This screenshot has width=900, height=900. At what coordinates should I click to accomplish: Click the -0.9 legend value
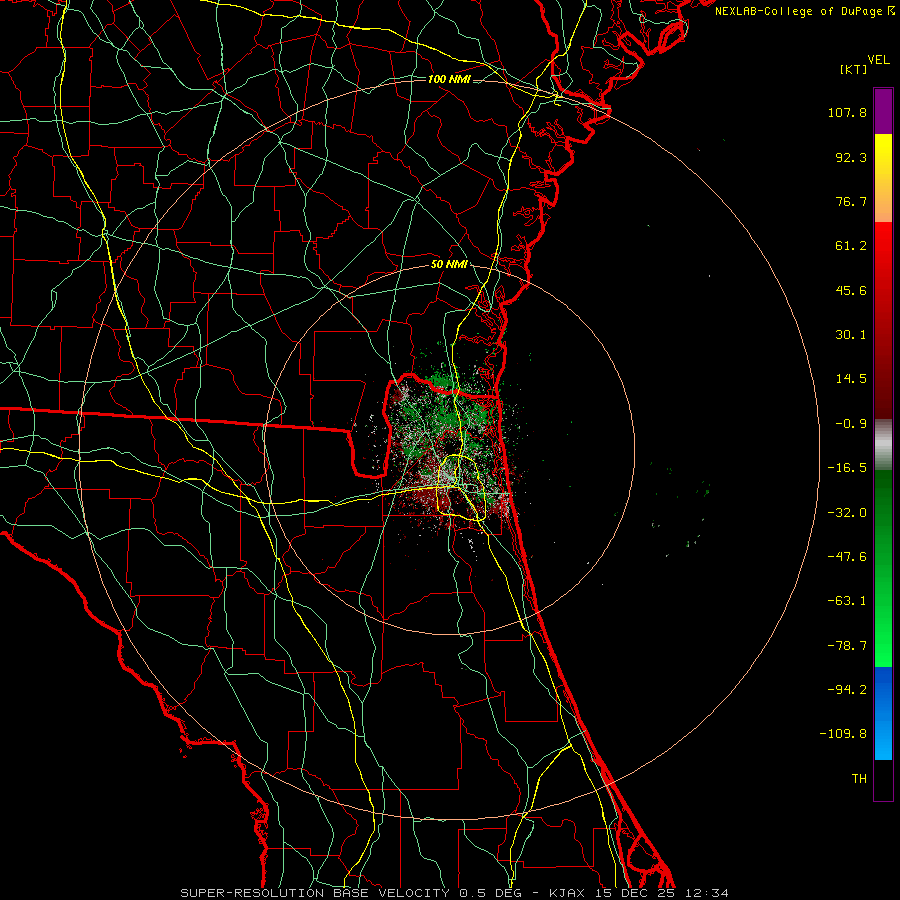click(x=851, y=424)
